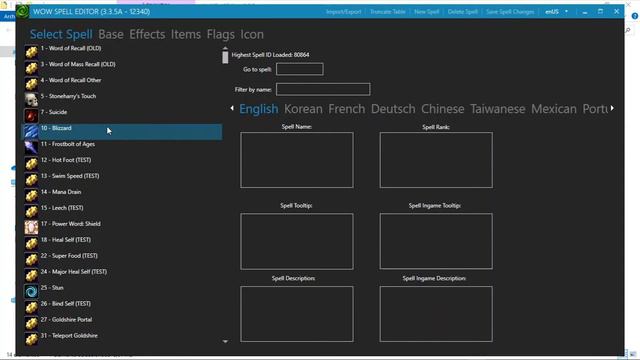The height and width of the screenshot is (360, 640).
Task: Select the English language tab
Action: click(259, 109)
